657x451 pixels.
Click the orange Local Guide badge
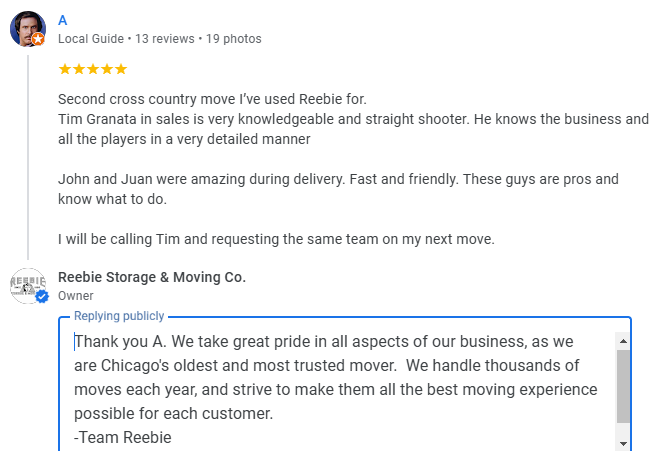[x=38, y=39]
